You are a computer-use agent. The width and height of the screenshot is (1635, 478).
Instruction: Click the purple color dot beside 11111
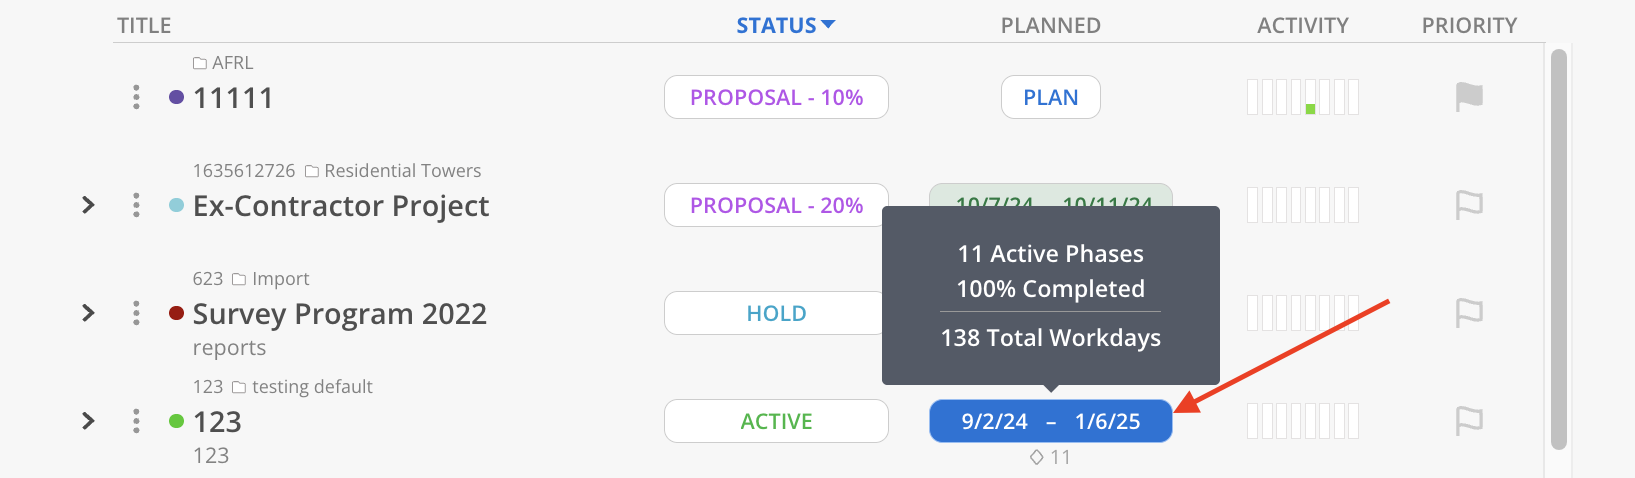click(x=177, y=97)
